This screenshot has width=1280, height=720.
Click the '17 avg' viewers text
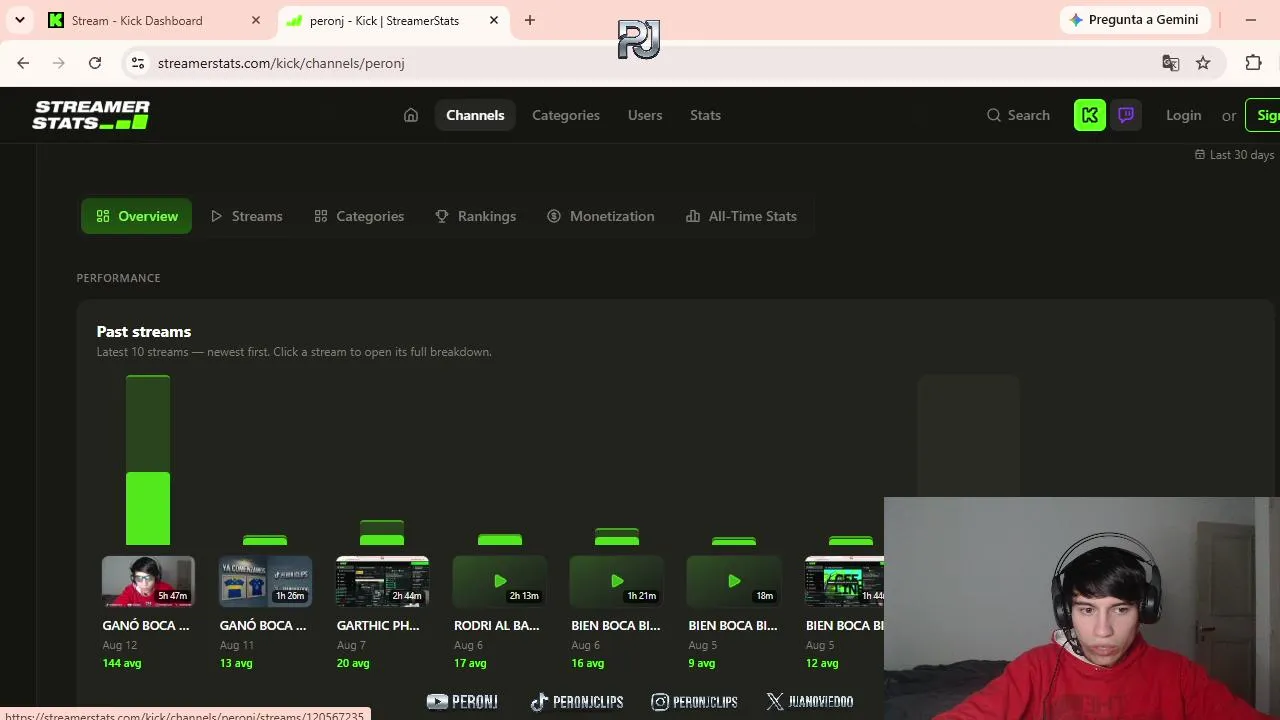pos(470,663)
